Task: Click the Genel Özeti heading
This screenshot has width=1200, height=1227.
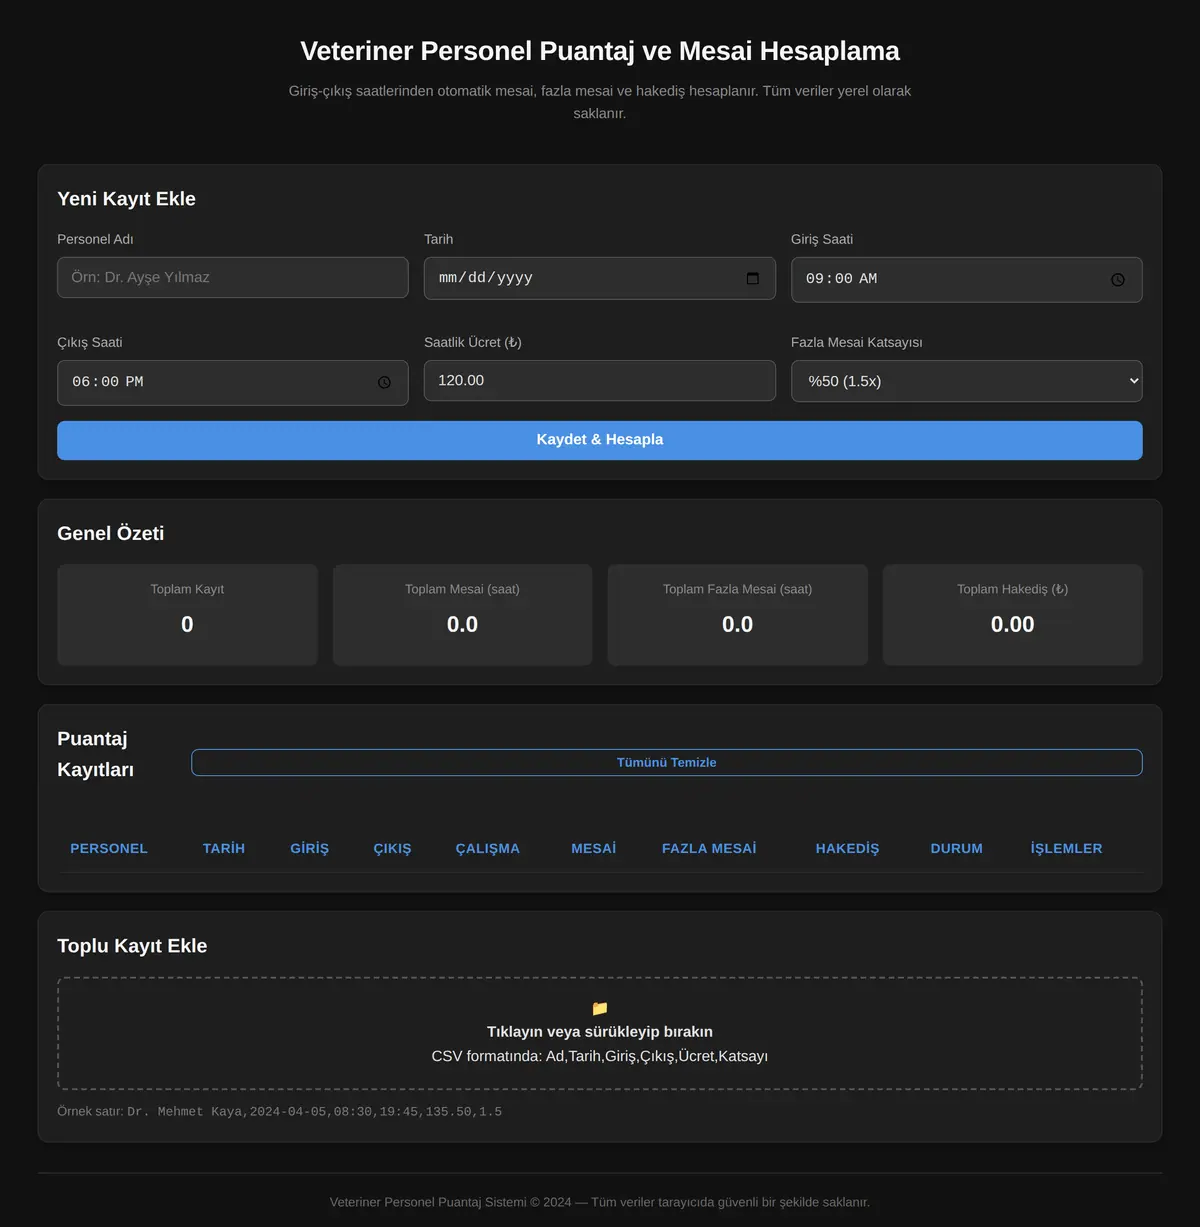Action: pyautogui.click(x=111, y=534)
